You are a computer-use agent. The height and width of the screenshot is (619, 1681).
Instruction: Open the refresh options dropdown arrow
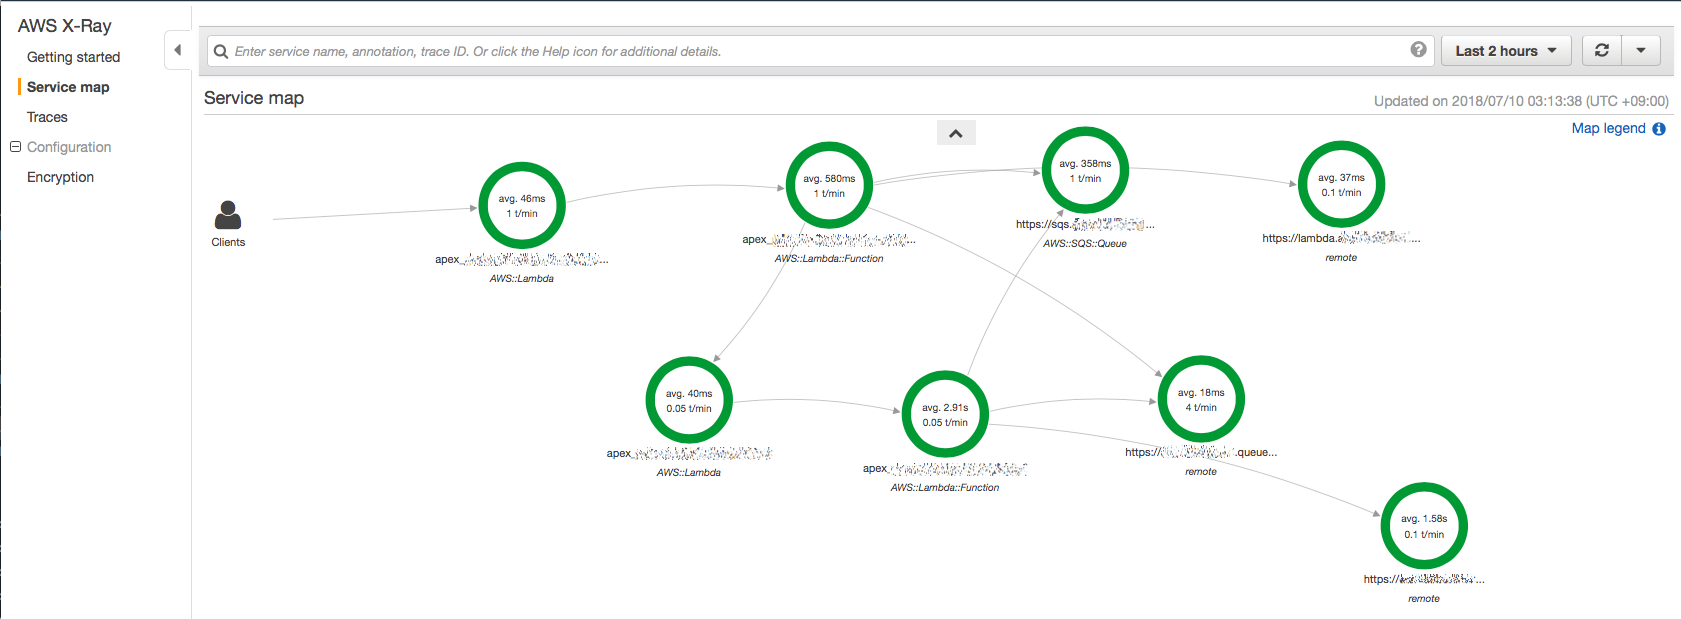pos(1641,51)
